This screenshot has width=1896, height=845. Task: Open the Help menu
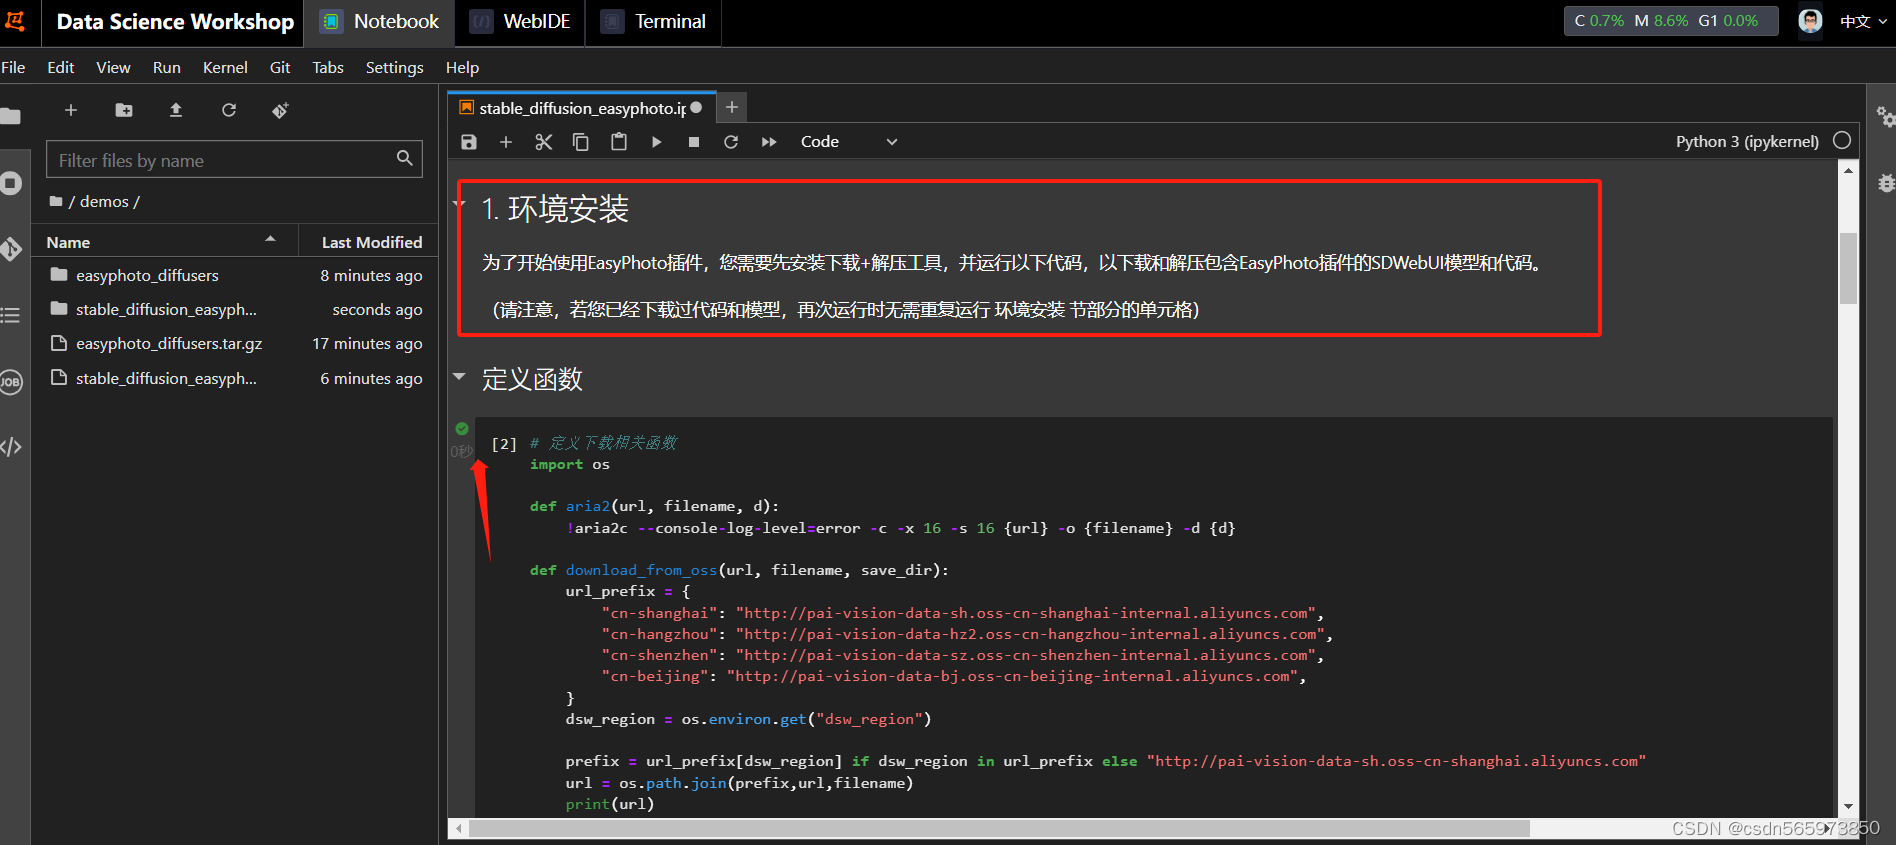[462, 67]
